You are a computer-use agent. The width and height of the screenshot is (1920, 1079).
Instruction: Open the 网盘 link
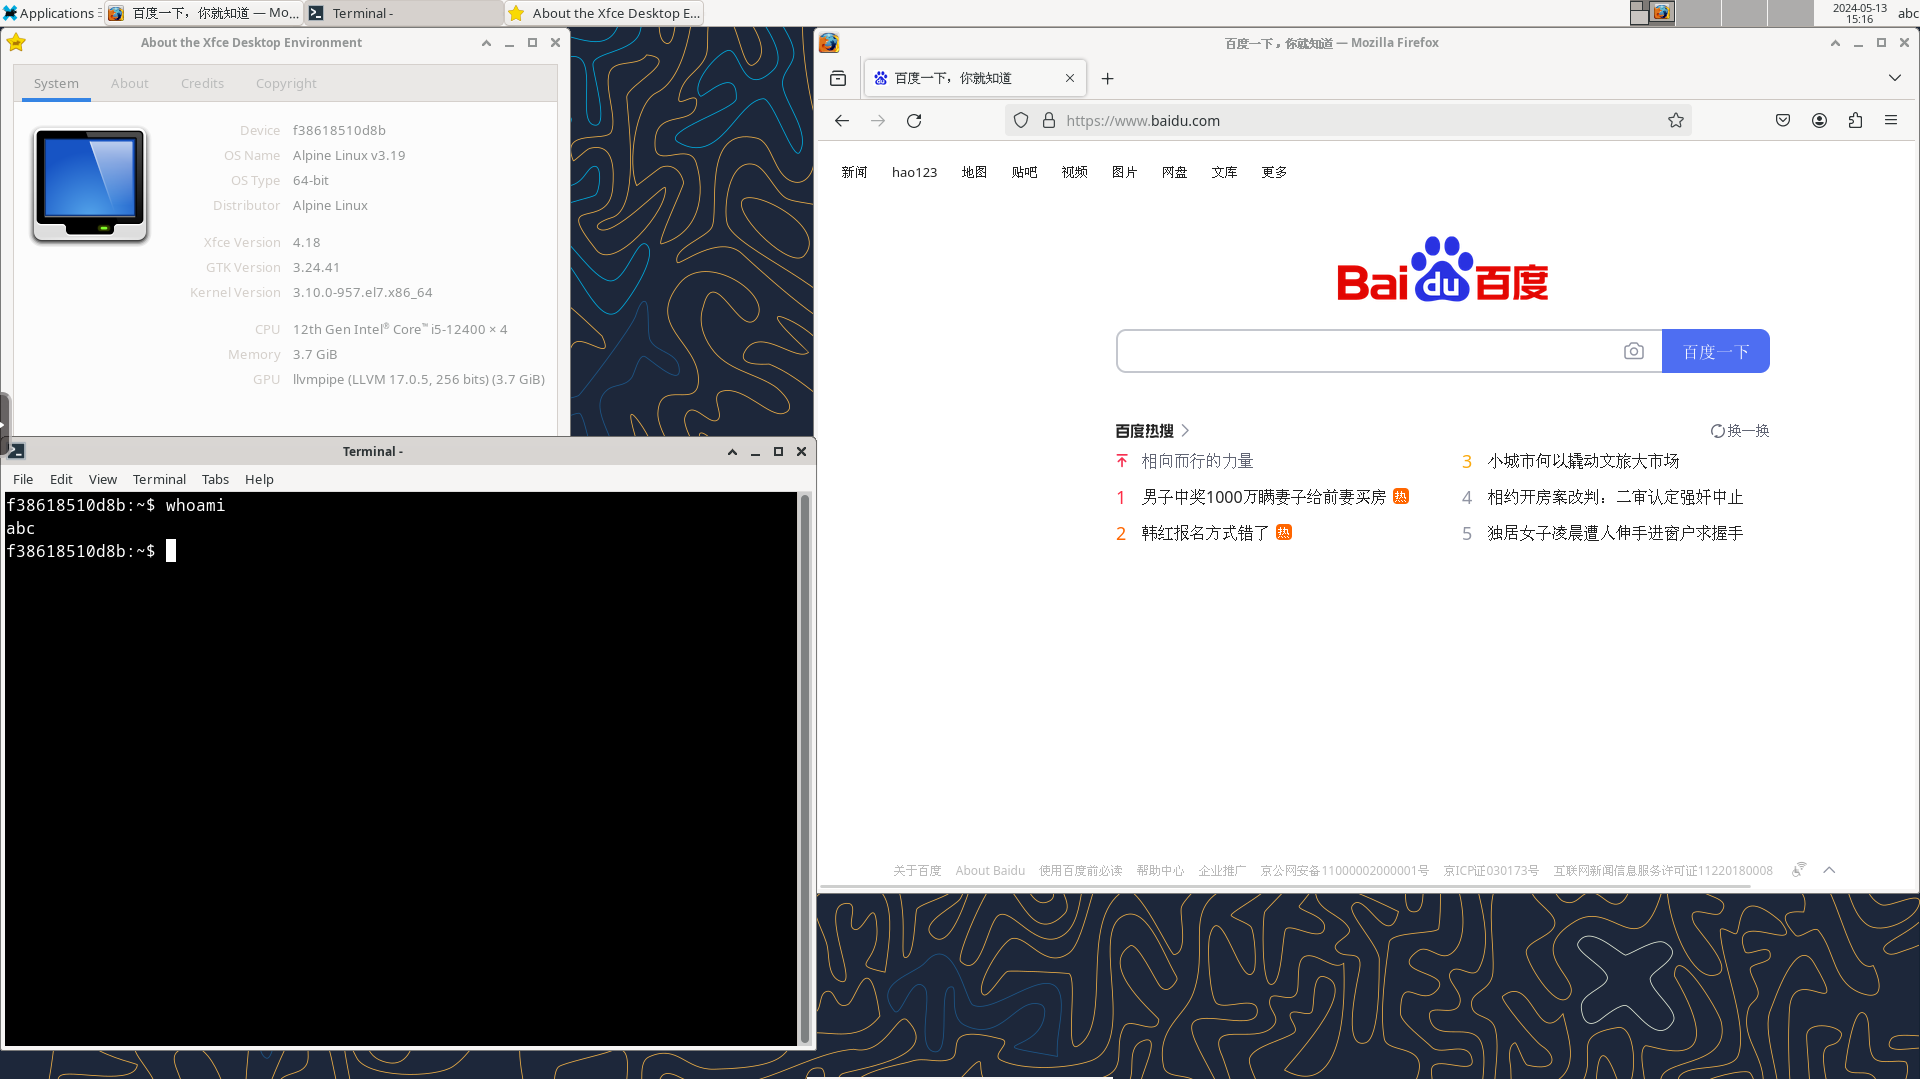pyautogui.click(x=1174, y=172)
